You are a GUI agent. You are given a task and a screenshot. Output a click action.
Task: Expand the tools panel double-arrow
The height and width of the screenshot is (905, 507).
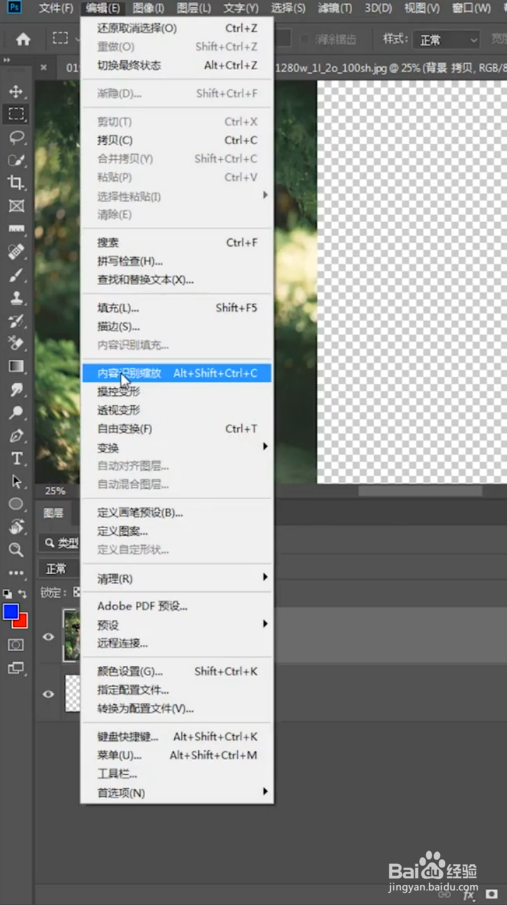[6, 60]
